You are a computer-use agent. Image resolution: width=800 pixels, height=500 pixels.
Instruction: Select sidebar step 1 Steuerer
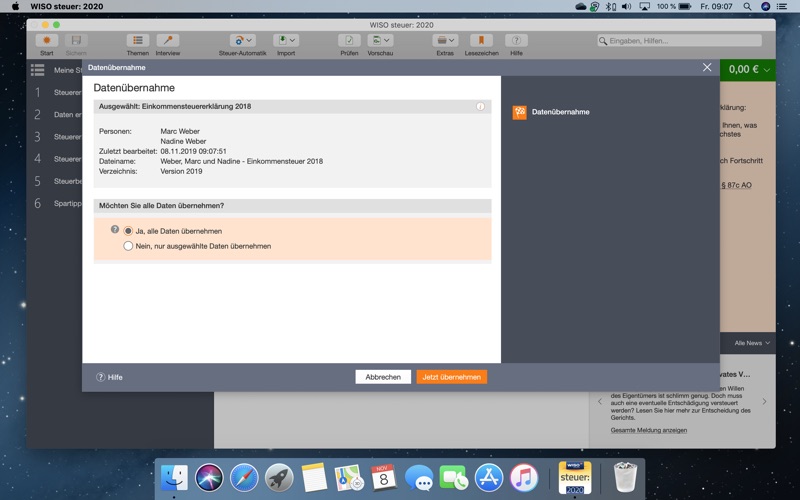coord(57,92)
